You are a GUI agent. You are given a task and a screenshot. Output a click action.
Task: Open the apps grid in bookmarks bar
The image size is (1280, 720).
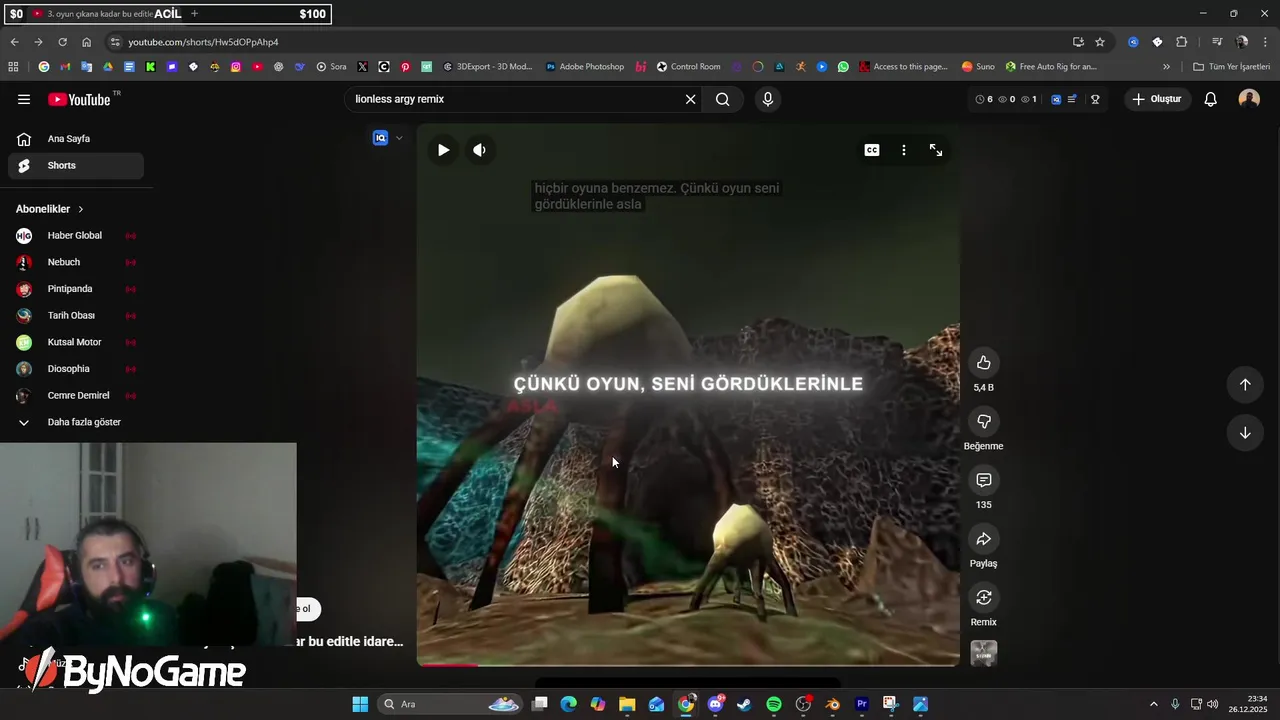point(13,67)
